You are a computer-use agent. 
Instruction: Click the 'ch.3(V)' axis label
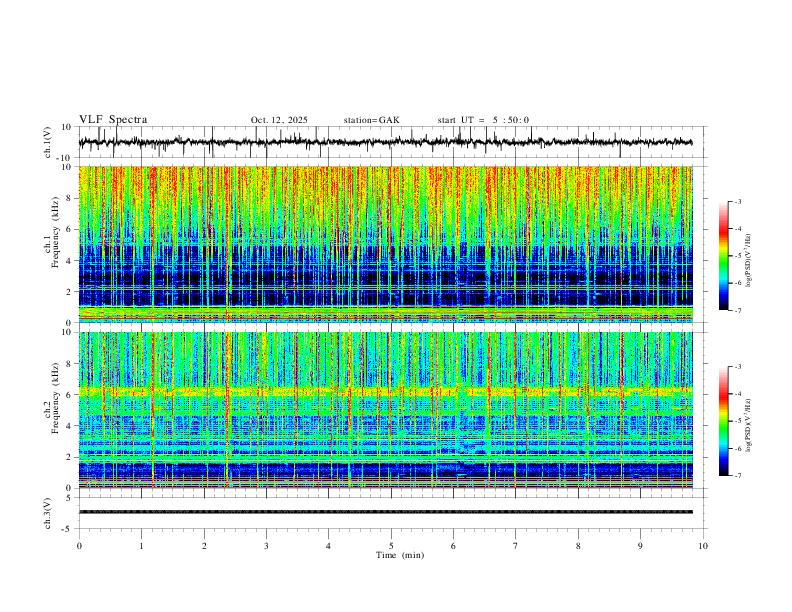[x=48, y=513]
